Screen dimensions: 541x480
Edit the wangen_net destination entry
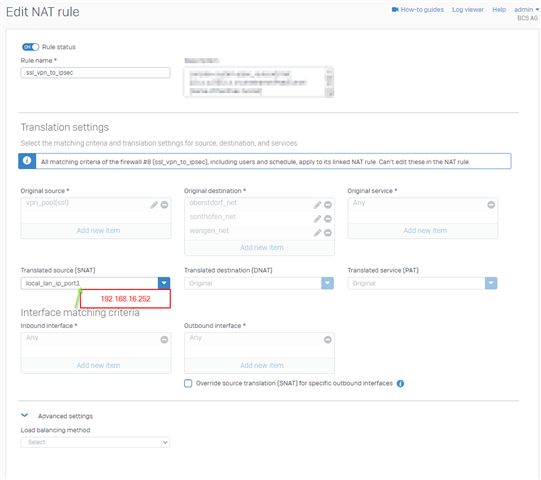317,233
